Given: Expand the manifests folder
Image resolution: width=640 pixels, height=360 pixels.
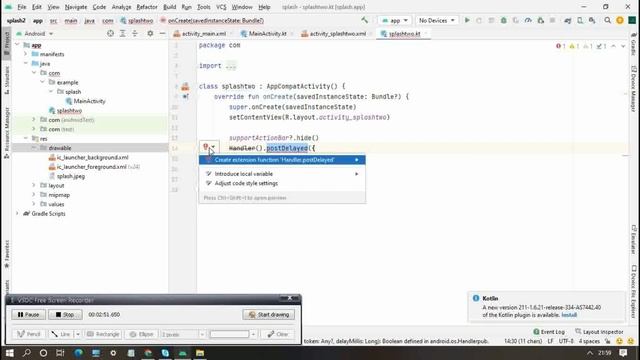Looking at the screenshot, I should (25, 54).
